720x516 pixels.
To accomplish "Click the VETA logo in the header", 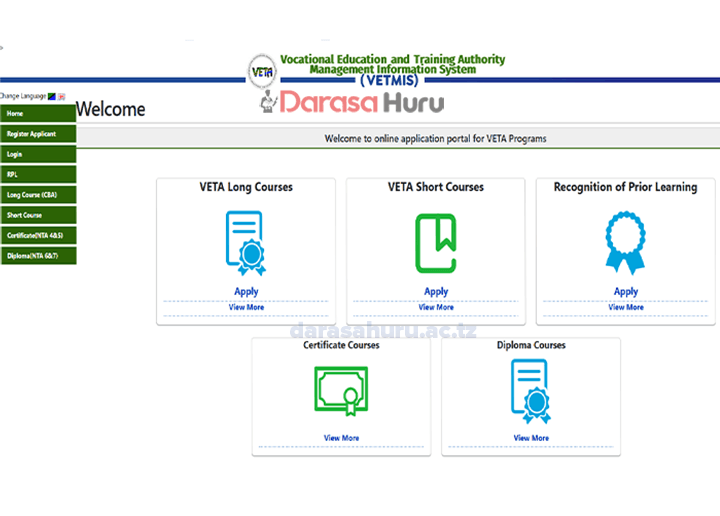I will [x=262, y=72].
